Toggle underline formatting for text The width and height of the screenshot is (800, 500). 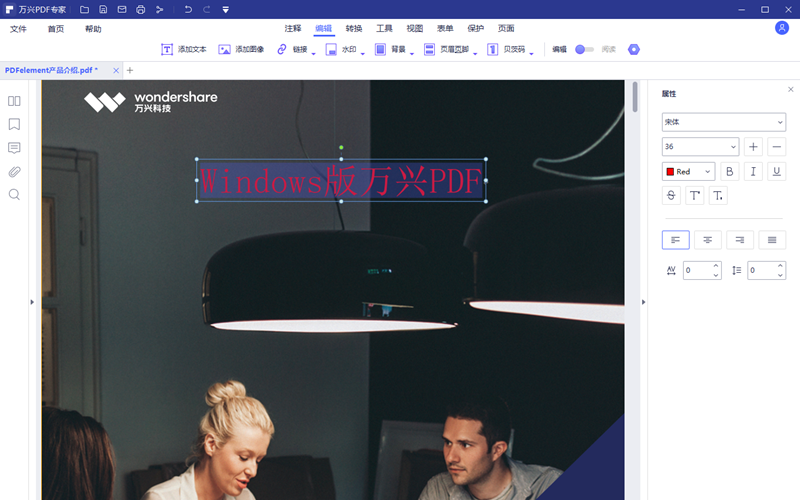(777, 171)
